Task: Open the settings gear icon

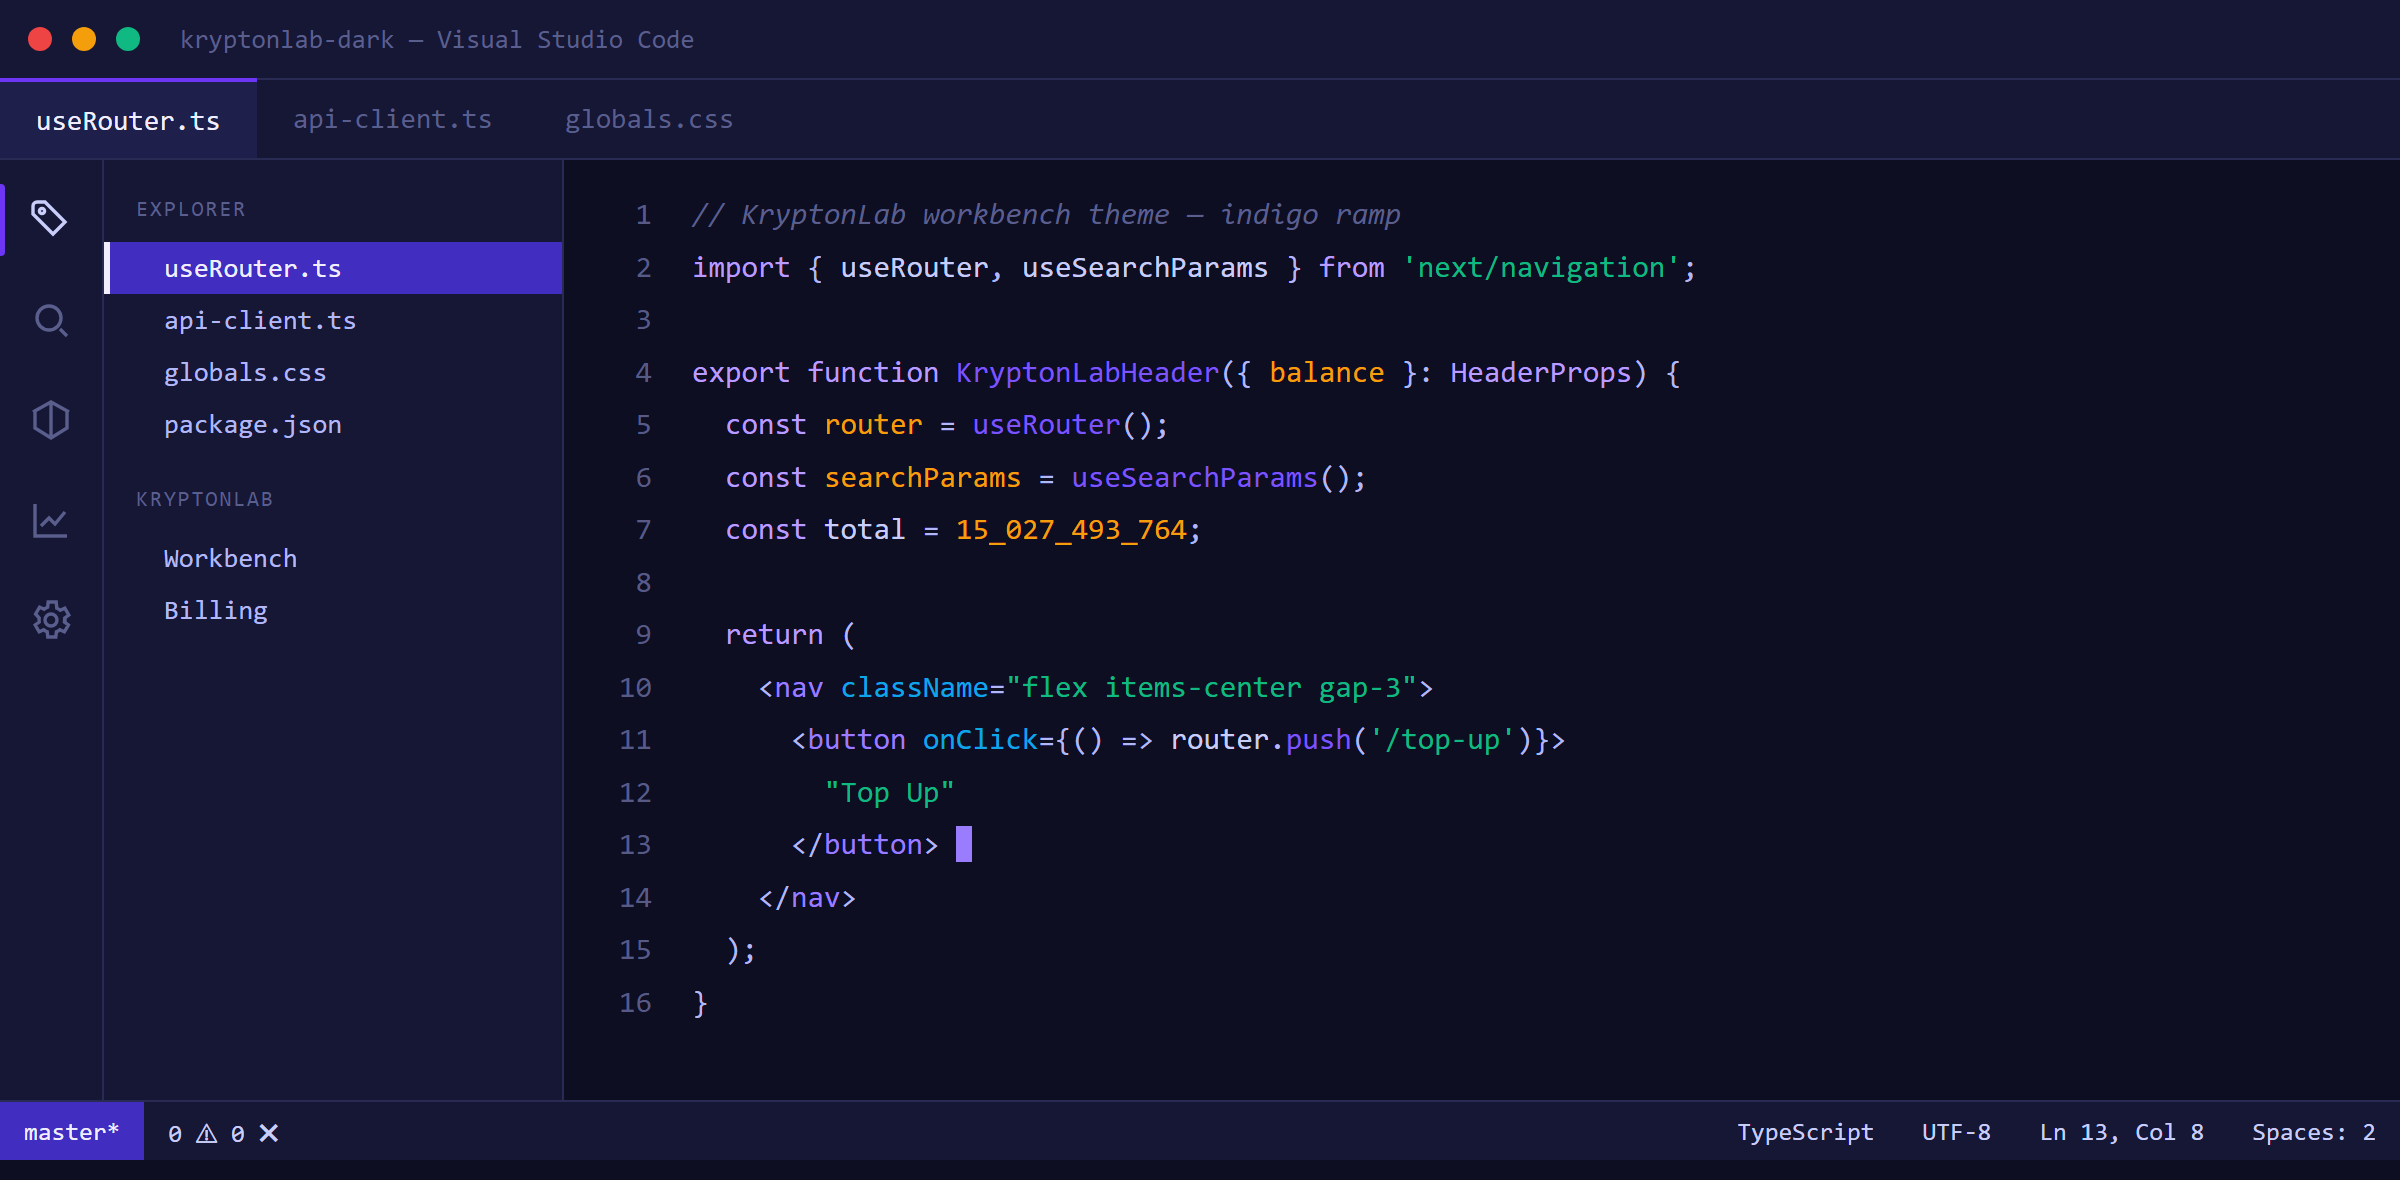Action: point(52,620)
